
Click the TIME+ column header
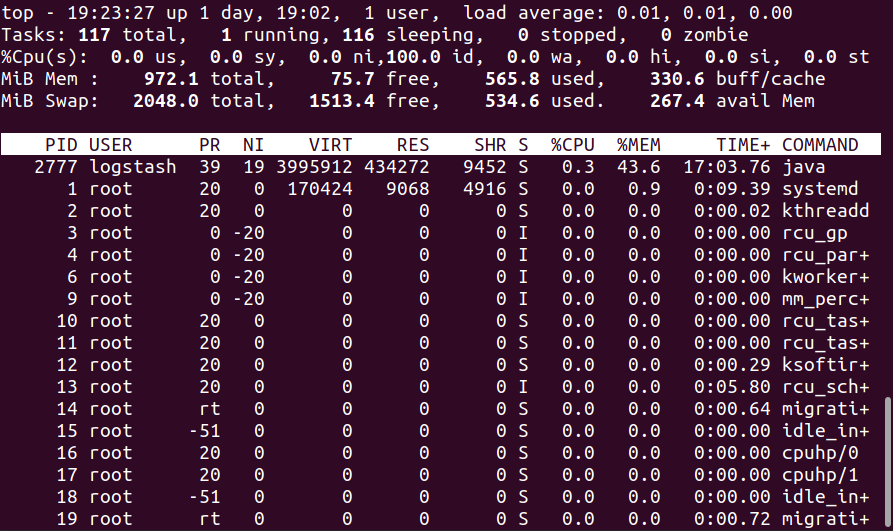742,145
